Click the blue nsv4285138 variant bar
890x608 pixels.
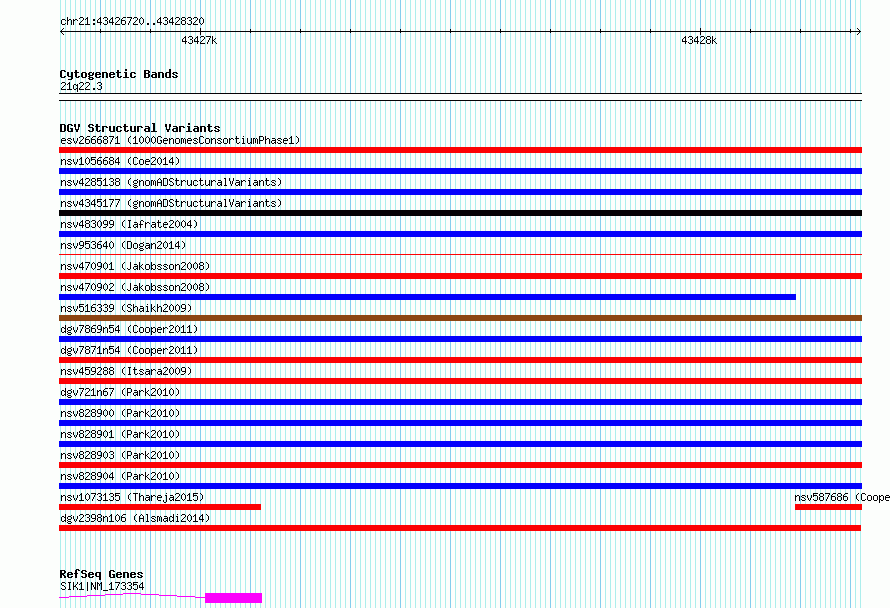coord(460,192)
